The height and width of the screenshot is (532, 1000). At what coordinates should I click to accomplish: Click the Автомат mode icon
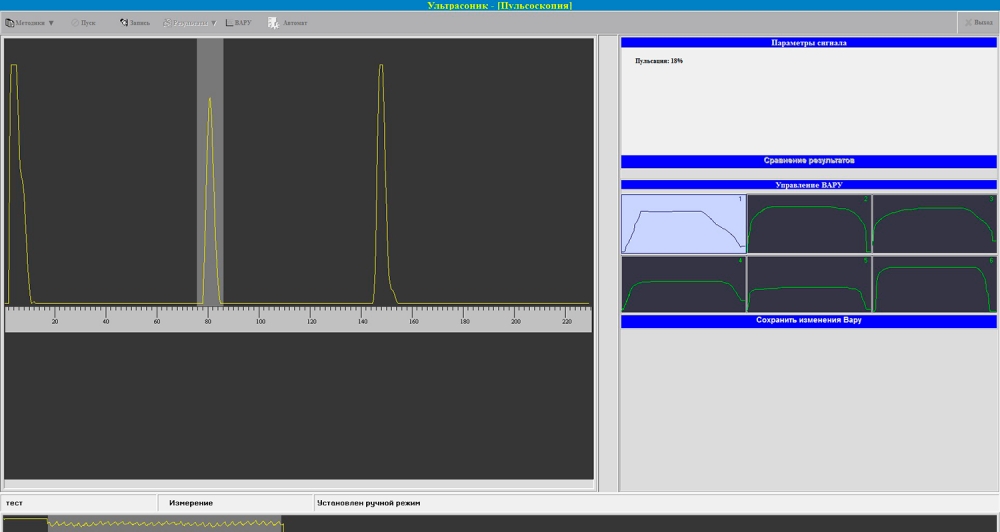click(288, 22)
